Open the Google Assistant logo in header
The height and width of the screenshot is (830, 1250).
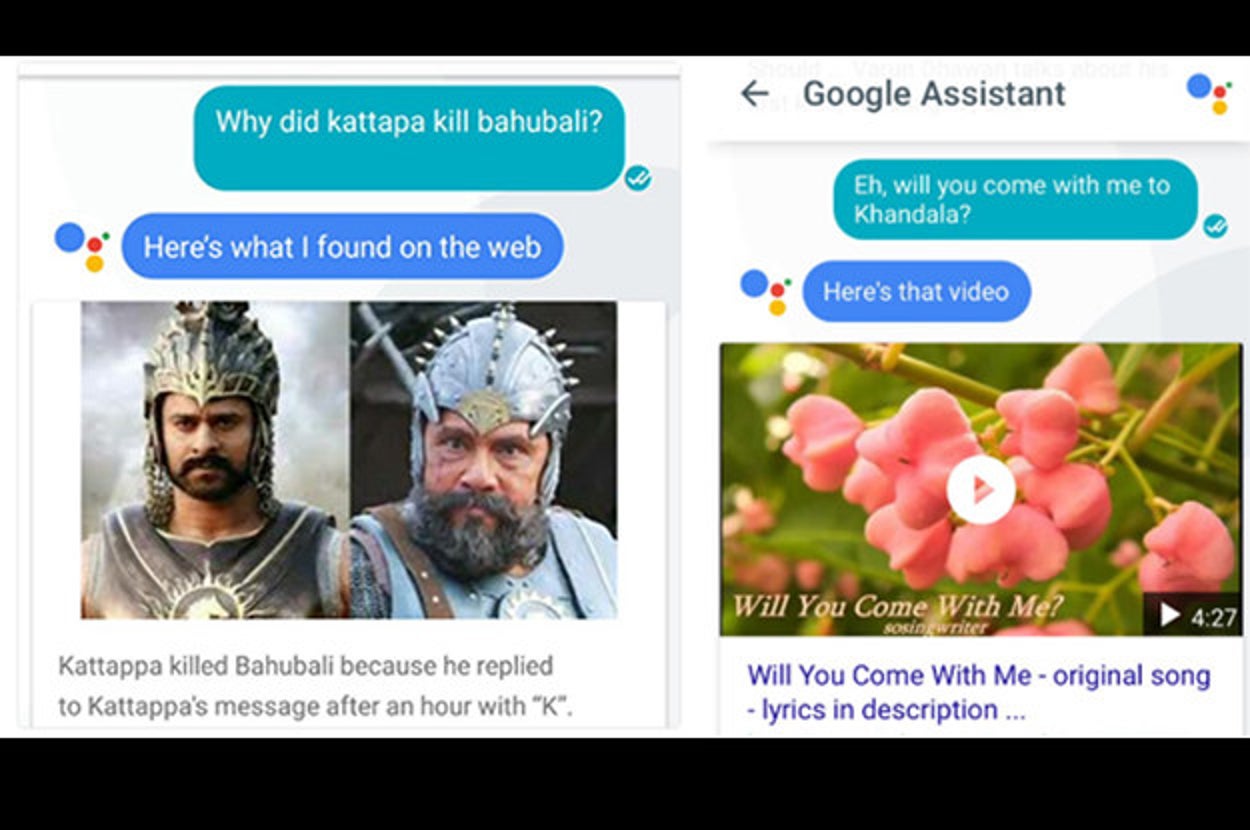[x=1209, y=94]
